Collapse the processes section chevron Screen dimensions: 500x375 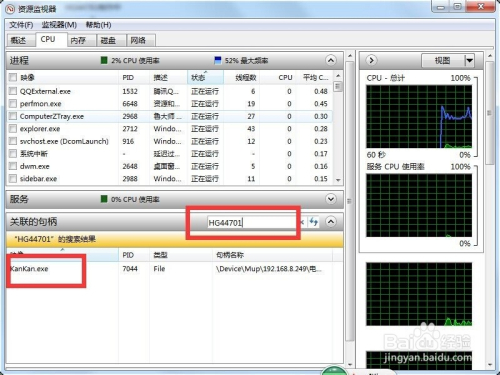[330, 60]
